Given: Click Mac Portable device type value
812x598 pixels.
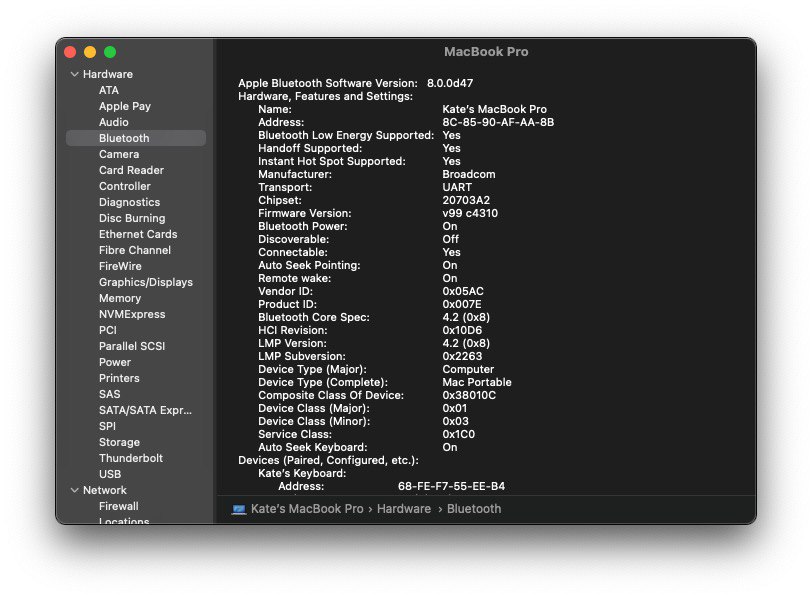Looking at the screenshot, I should coord(477,382).
